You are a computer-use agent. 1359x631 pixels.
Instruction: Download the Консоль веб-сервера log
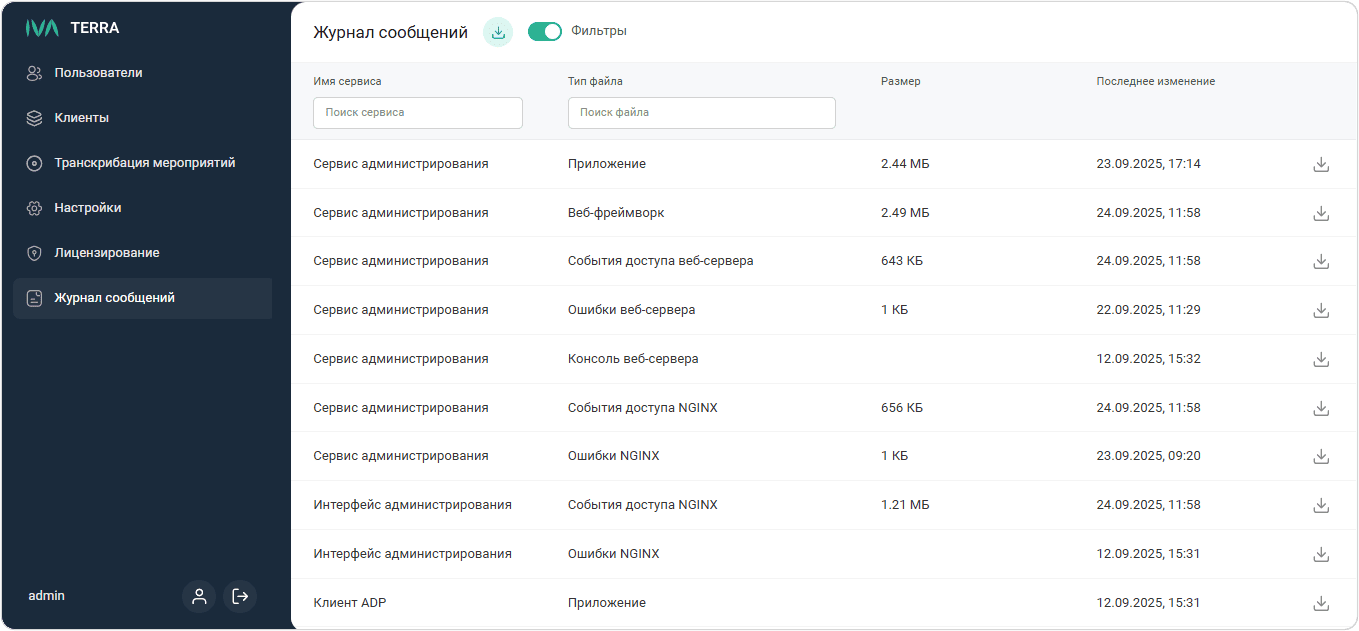pos(1320,359)
